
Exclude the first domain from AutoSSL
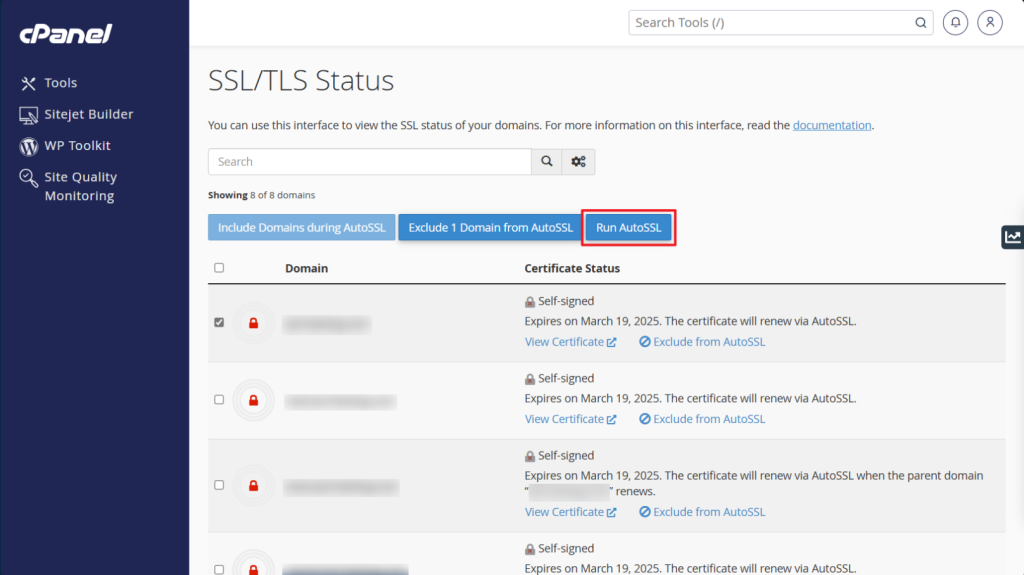(x=702, y=342)
